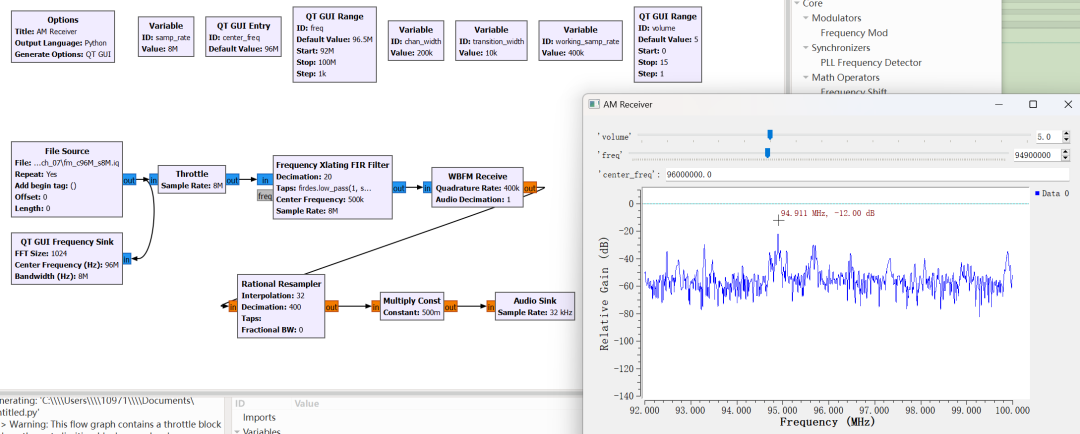Select the Options block
Image resolution: width=1080 pixels, height=434 pixels.
click(x=63, y=37)
